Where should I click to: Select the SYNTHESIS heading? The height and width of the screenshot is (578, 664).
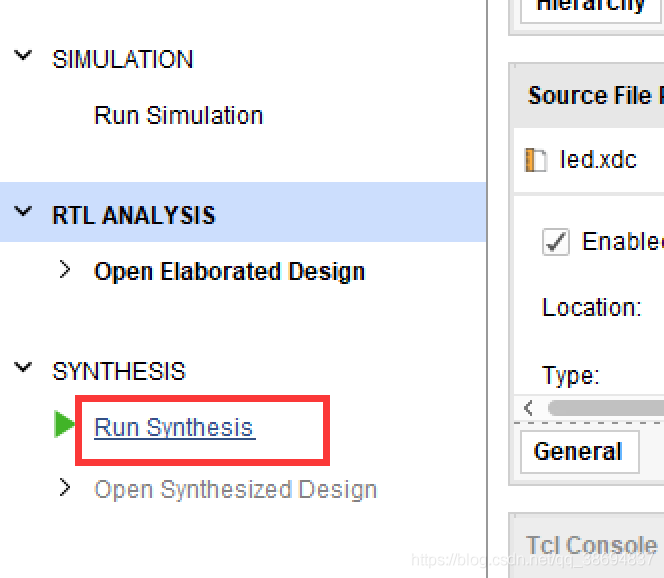(x=119, y=371)
